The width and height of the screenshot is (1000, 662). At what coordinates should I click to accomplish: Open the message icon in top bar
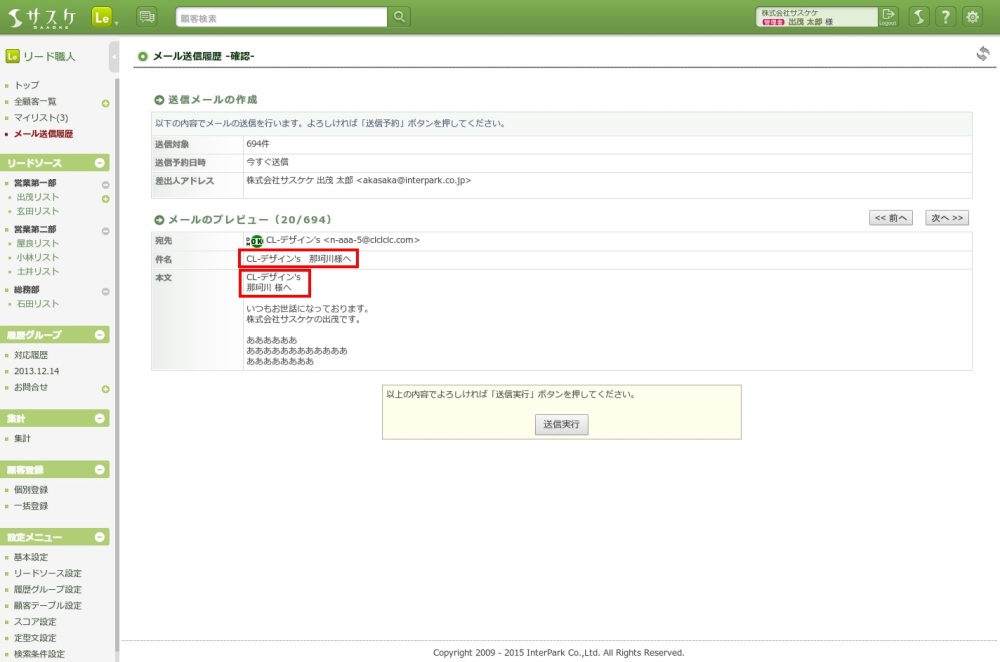coord(147,17)
